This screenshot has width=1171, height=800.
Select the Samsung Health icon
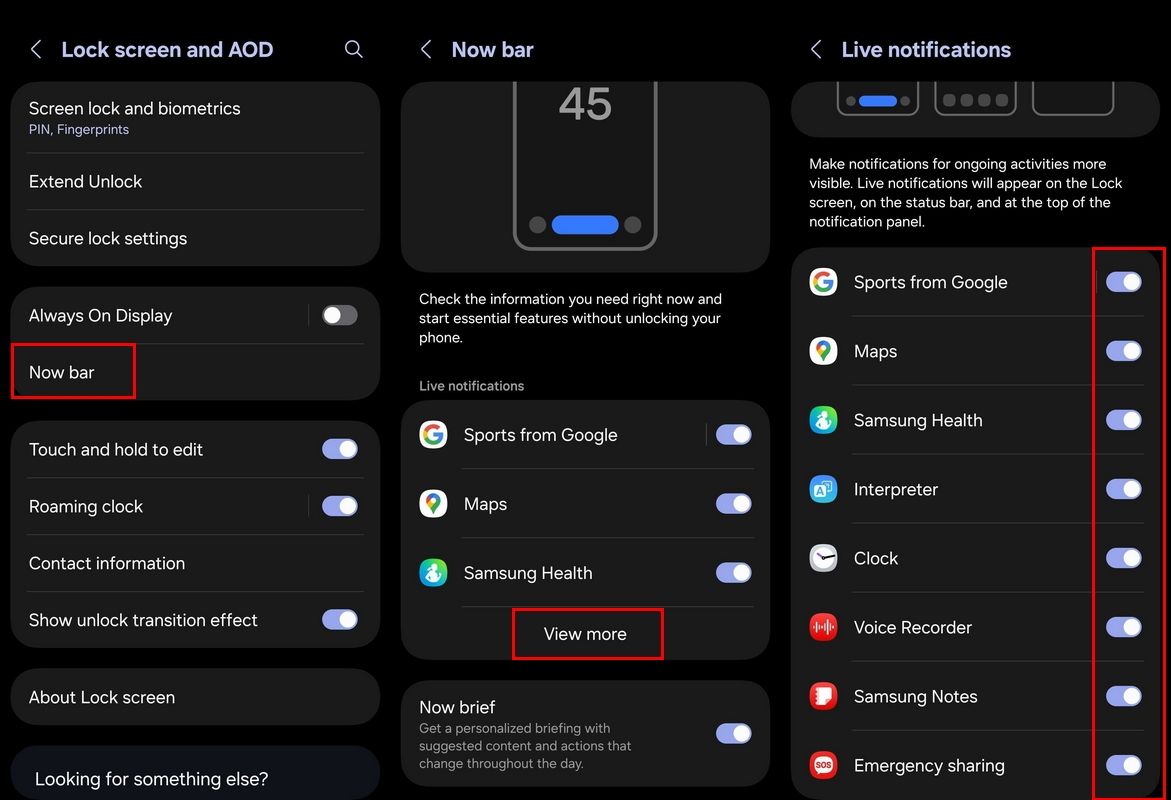pyautogui.click(x=822, y=420)
